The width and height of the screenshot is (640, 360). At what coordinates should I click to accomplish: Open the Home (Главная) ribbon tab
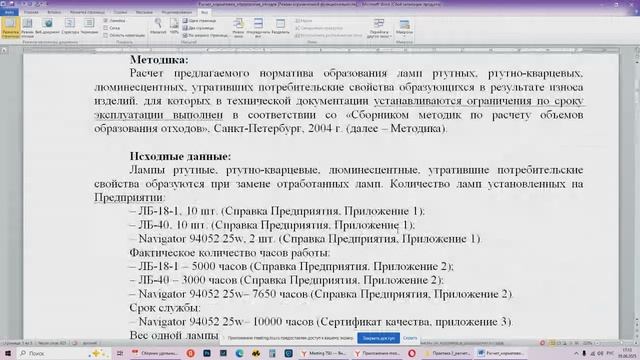point(31,12)
